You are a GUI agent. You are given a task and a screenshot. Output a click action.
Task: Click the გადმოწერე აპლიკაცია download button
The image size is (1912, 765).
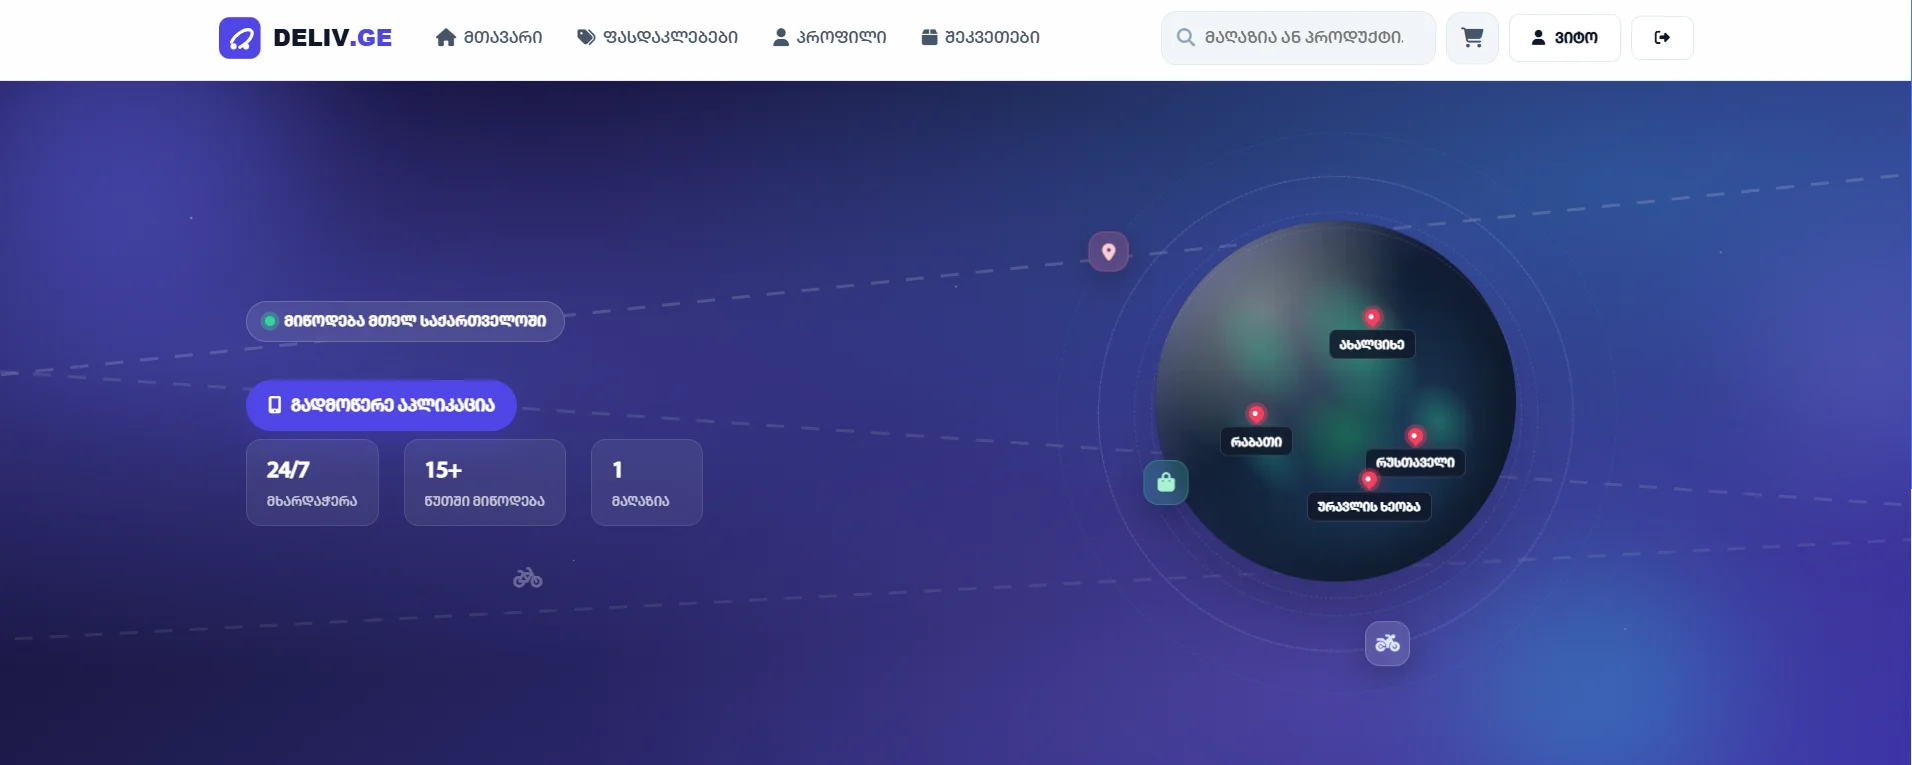click(381, 405)
